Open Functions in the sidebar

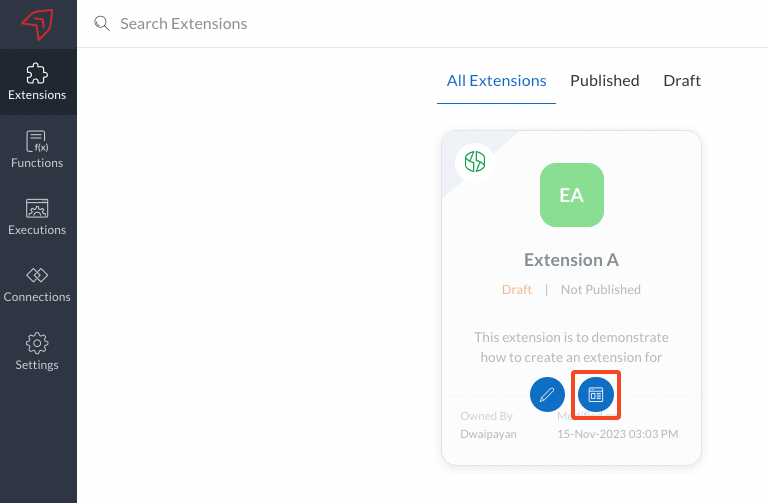[x=37, y=149]
